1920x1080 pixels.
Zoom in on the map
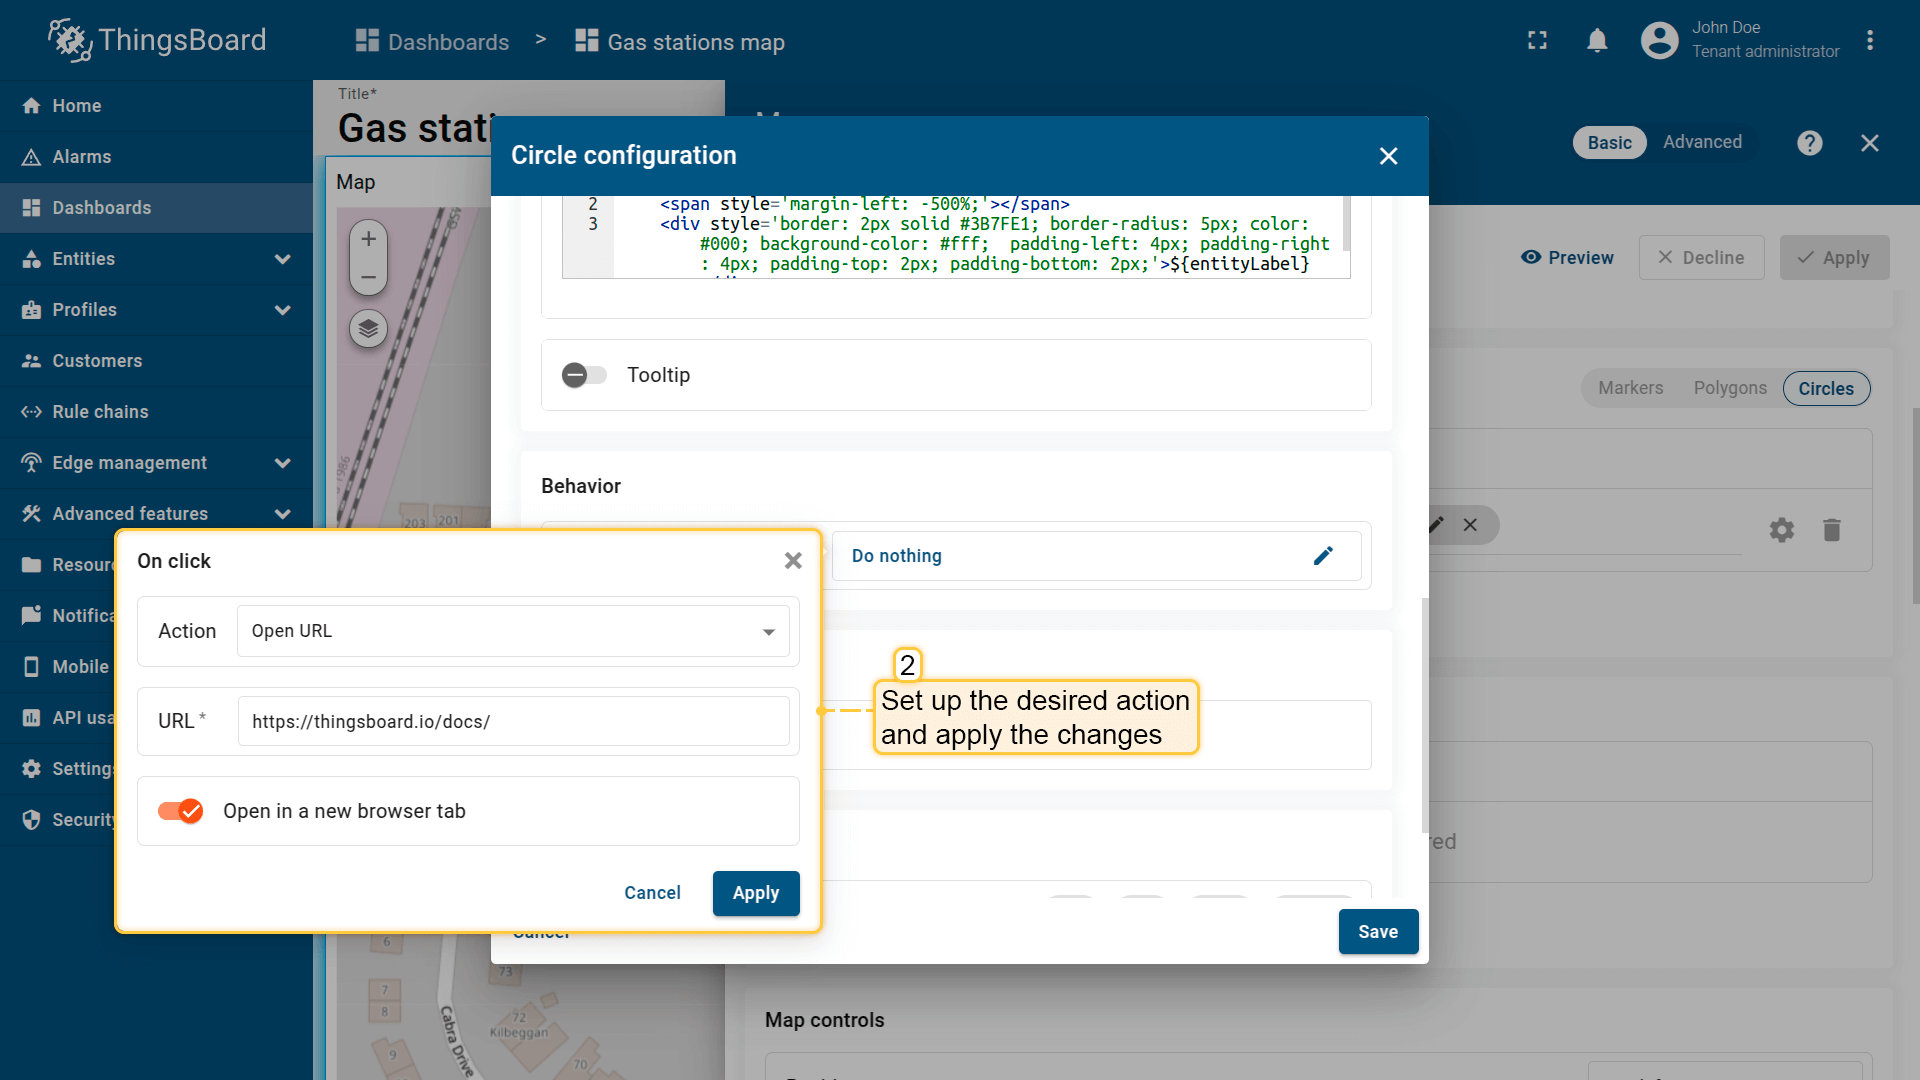(368, 239)
